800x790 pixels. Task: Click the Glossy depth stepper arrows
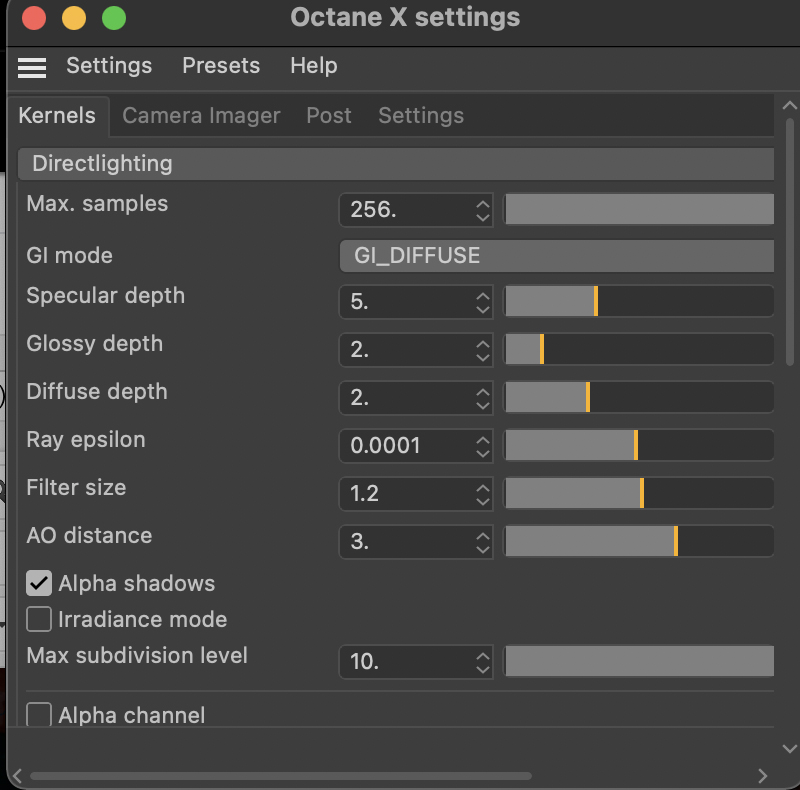pos(483,350)
